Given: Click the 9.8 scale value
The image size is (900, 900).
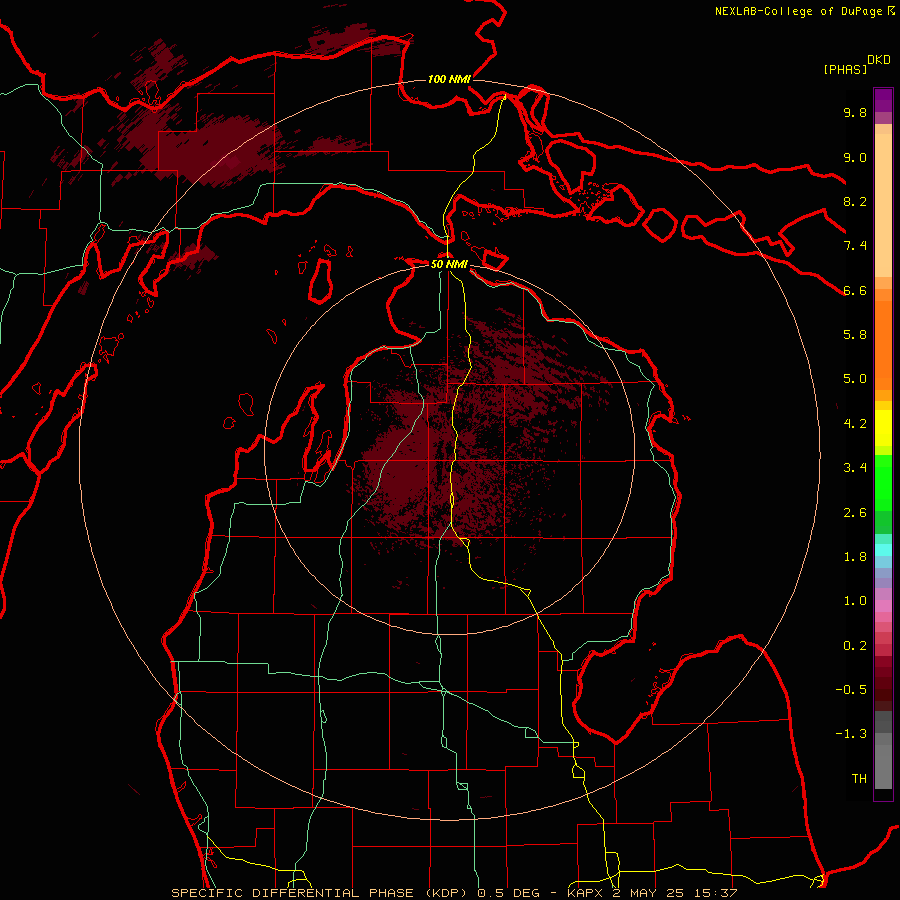Looking at the screenshot, I should click(855, 112).
